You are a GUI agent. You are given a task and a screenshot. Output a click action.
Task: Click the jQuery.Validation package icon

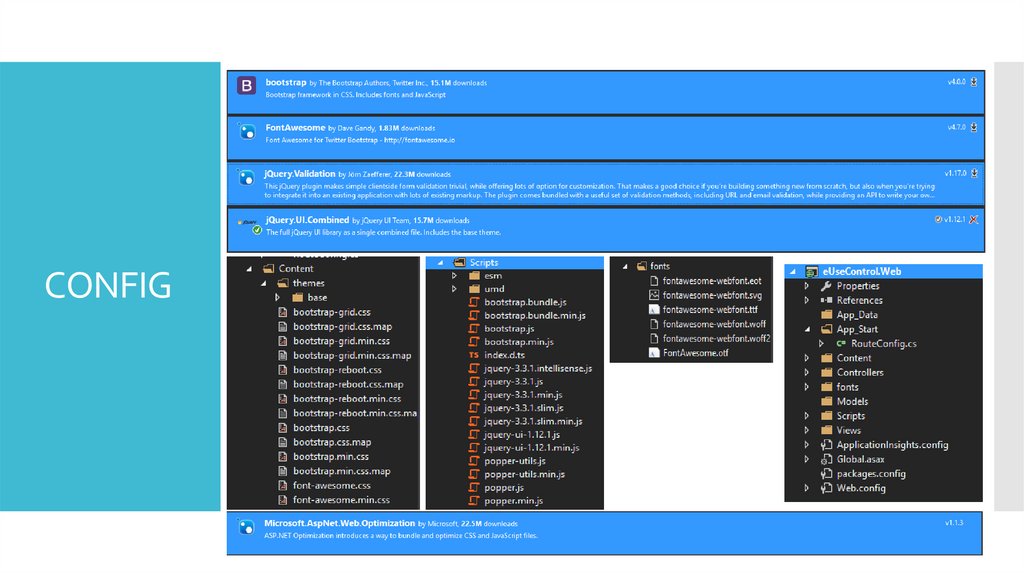(246, 178)
